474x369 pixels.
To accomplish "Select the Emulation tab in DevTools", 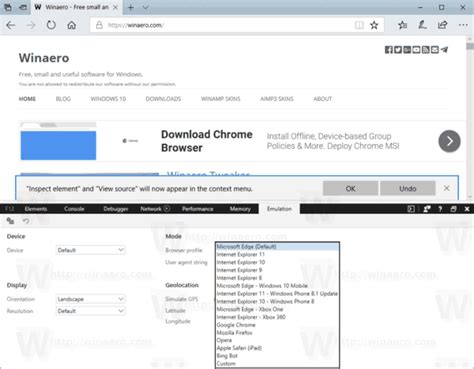I will (x=279, y=209).
